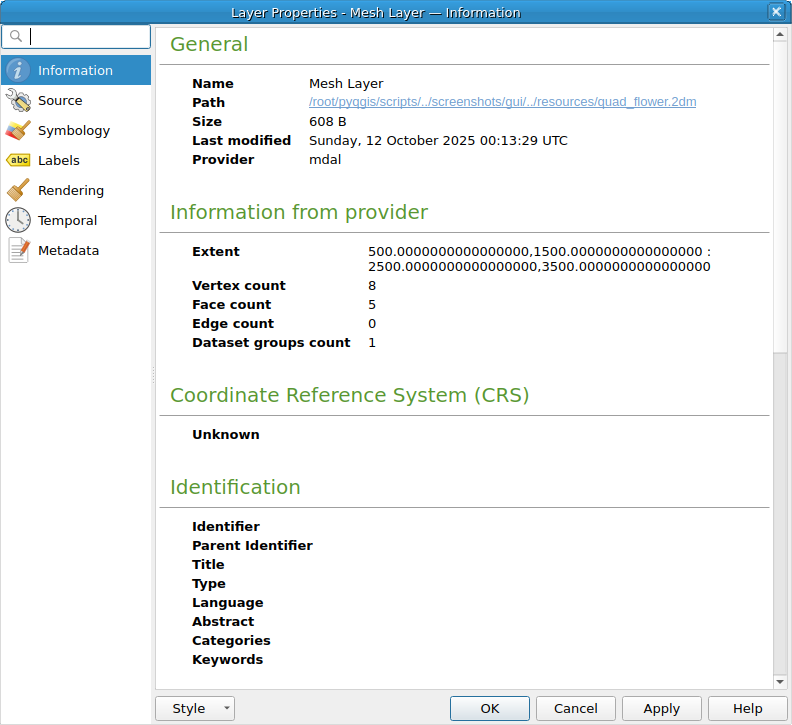Switch to the Symbology tab label

pos(74,130)
